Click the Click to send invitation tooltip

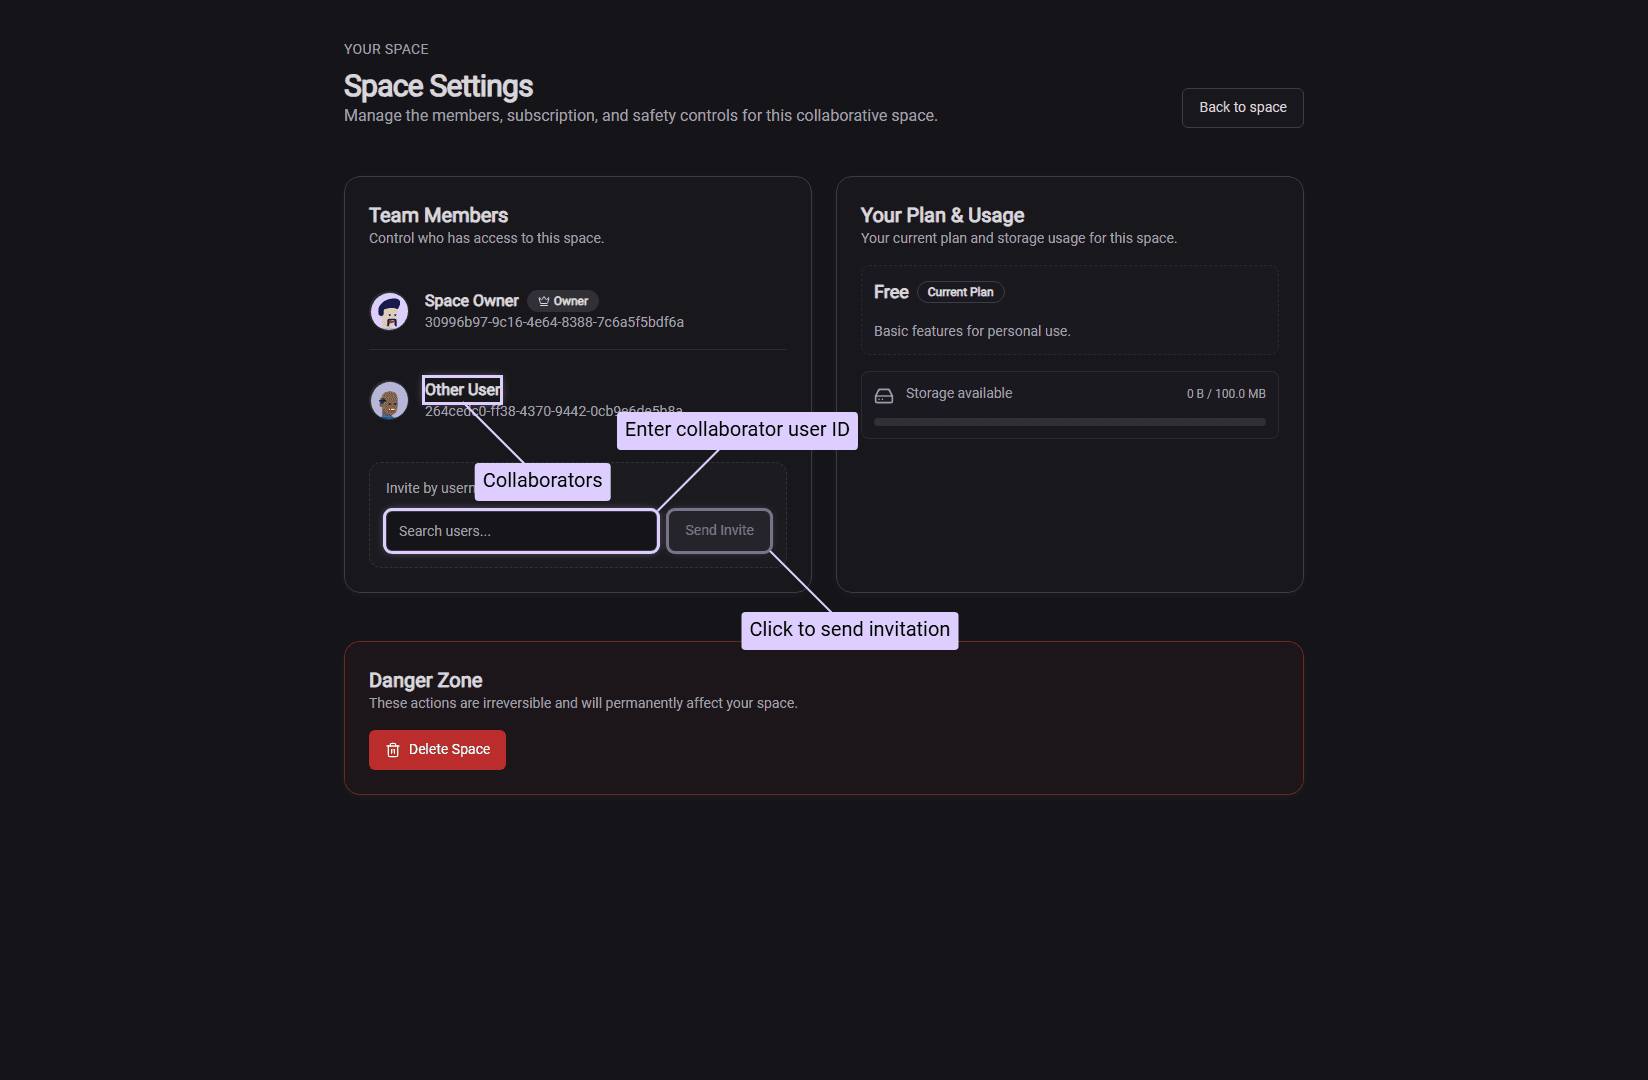849,630
